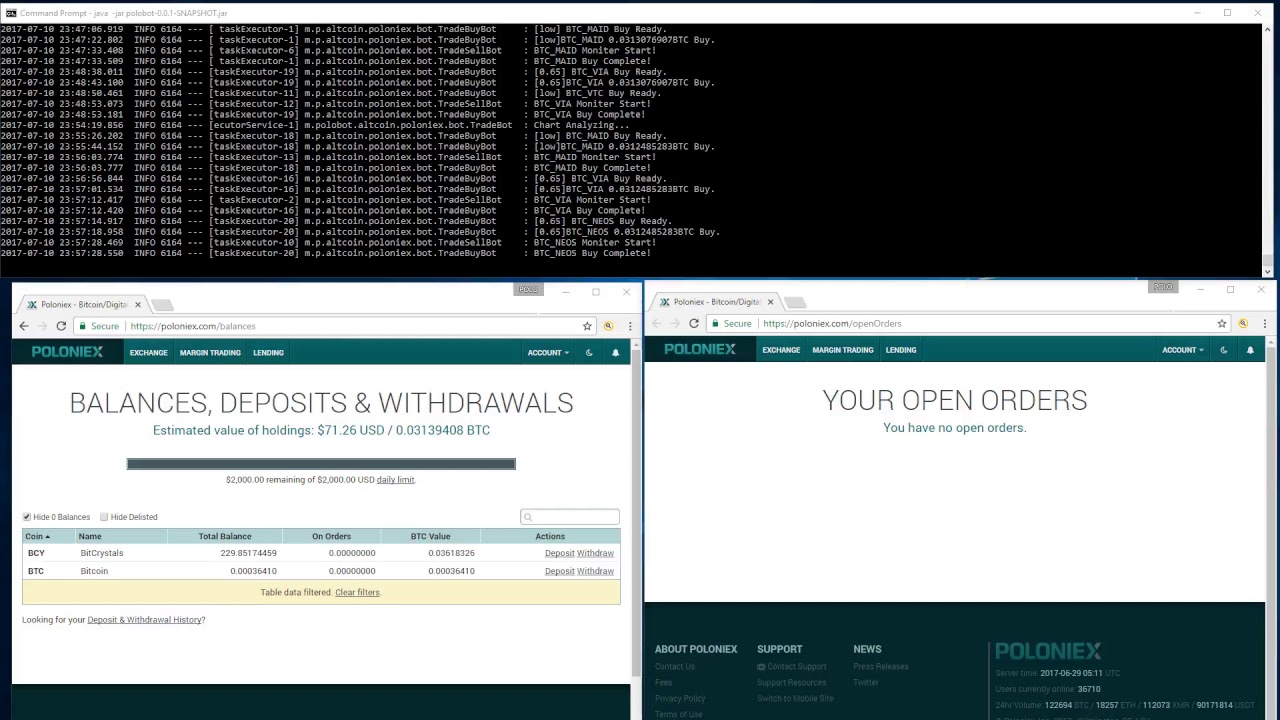
Task: Click Deposit for the BCY BitCrystals row
Action: [x=559, y=553]
